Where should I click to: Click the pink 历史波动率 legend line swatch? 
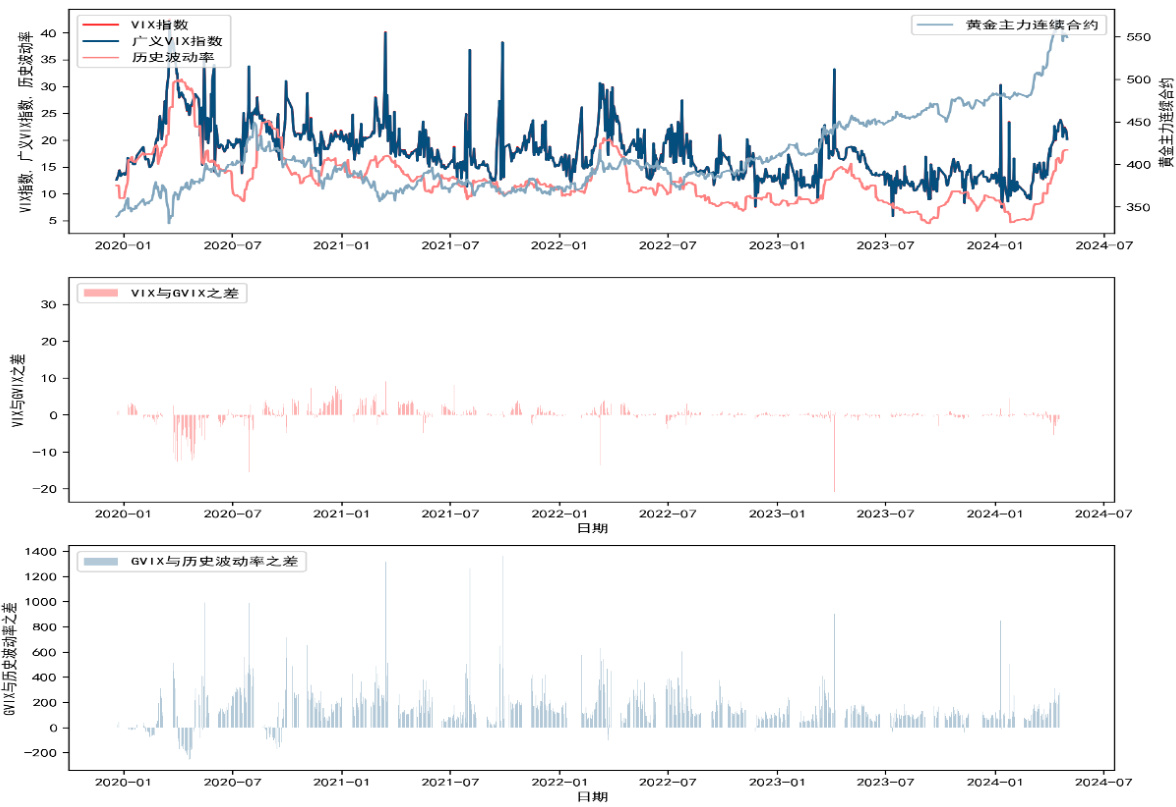click(x=102, y=58)
